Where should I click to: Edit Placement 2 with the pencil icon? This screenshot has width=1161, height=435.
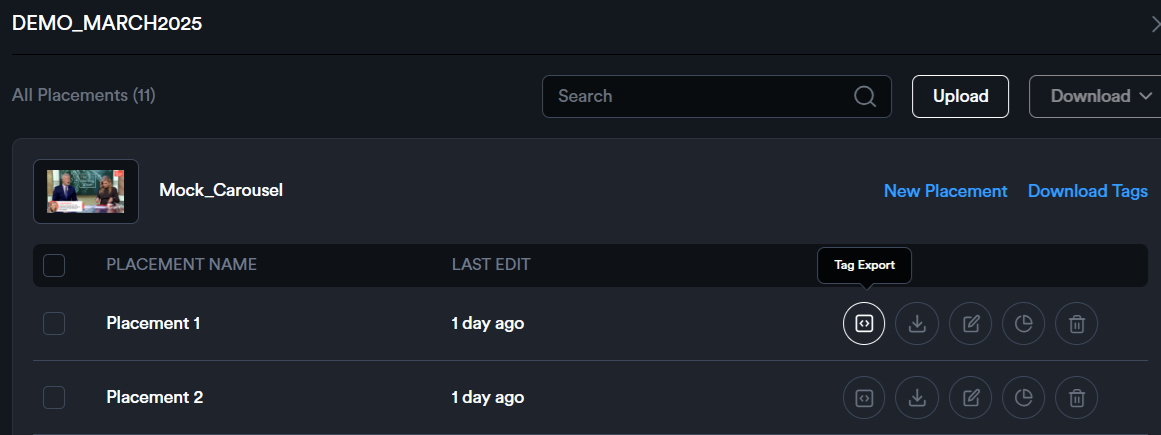pos(970,398)
